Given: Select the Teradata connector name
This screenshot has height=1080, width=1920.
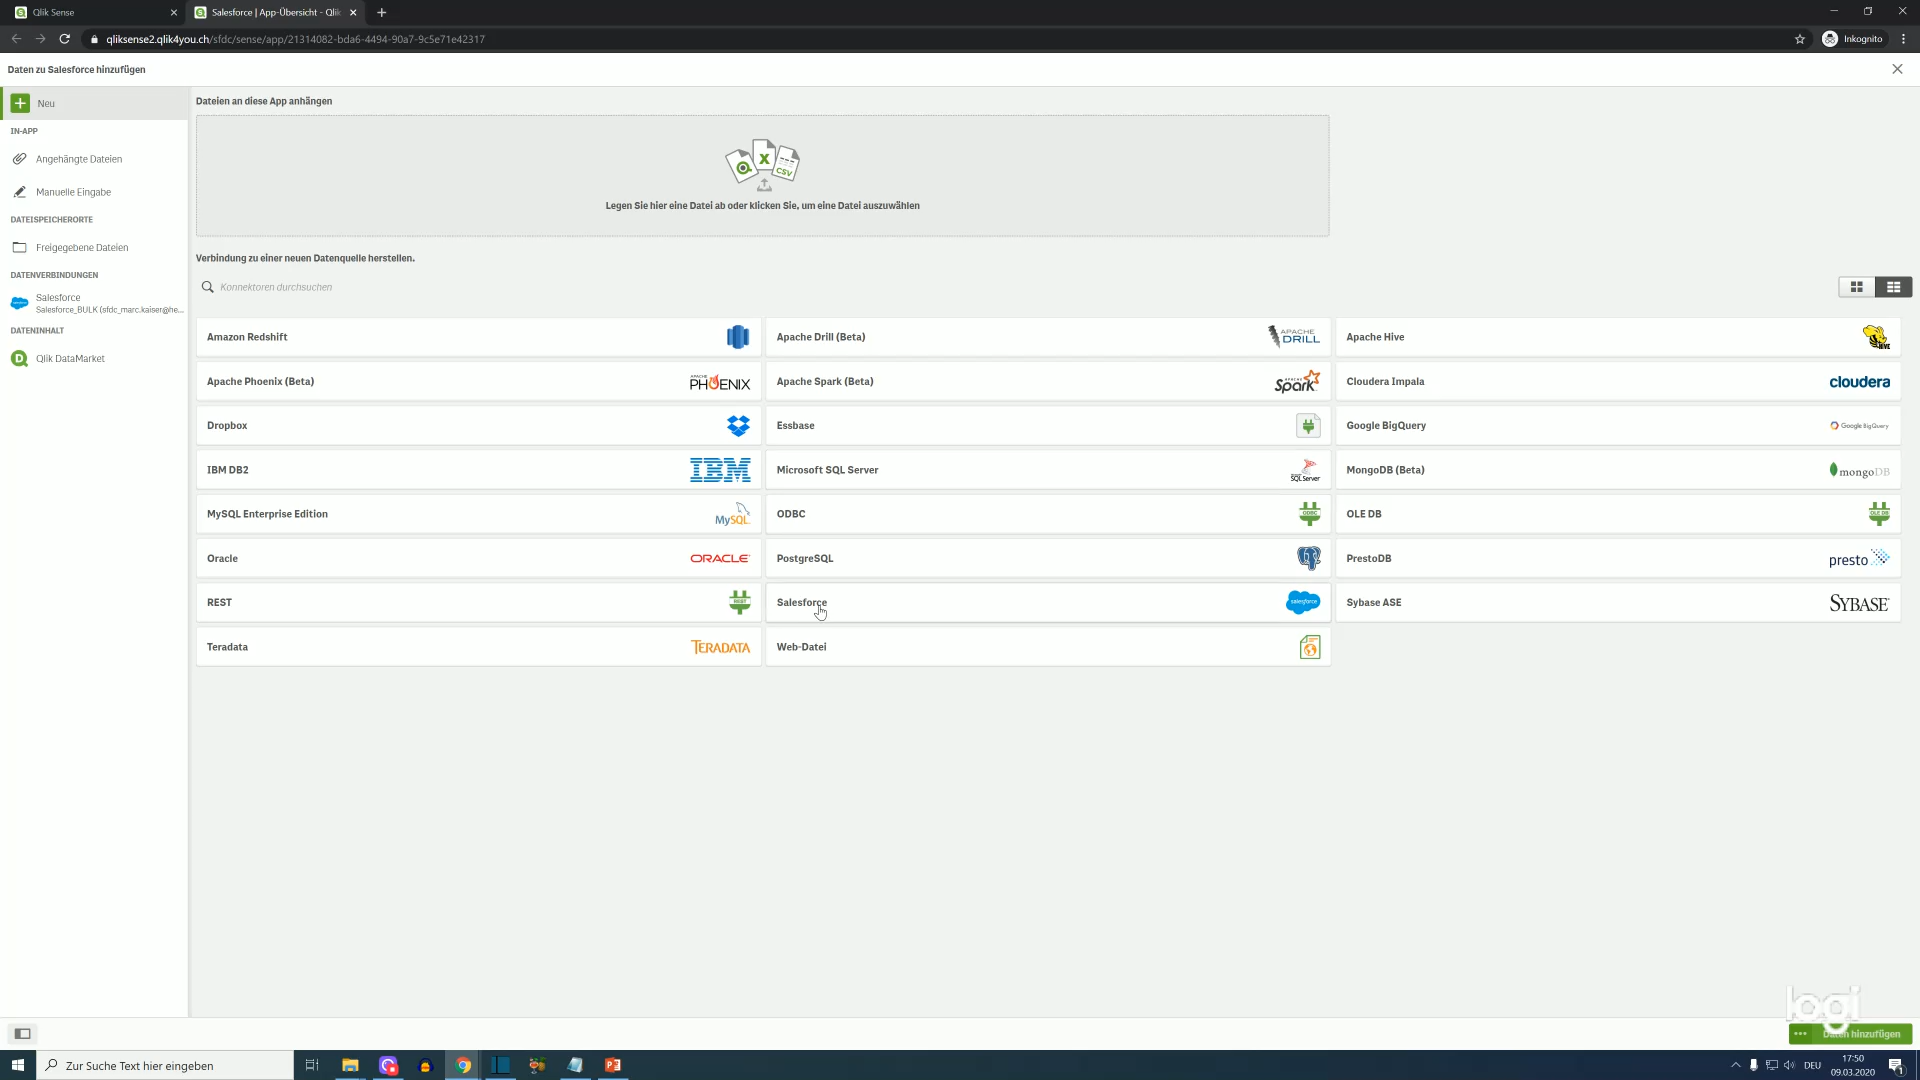Looking at the screenshot, I should (x=227, y=647).
